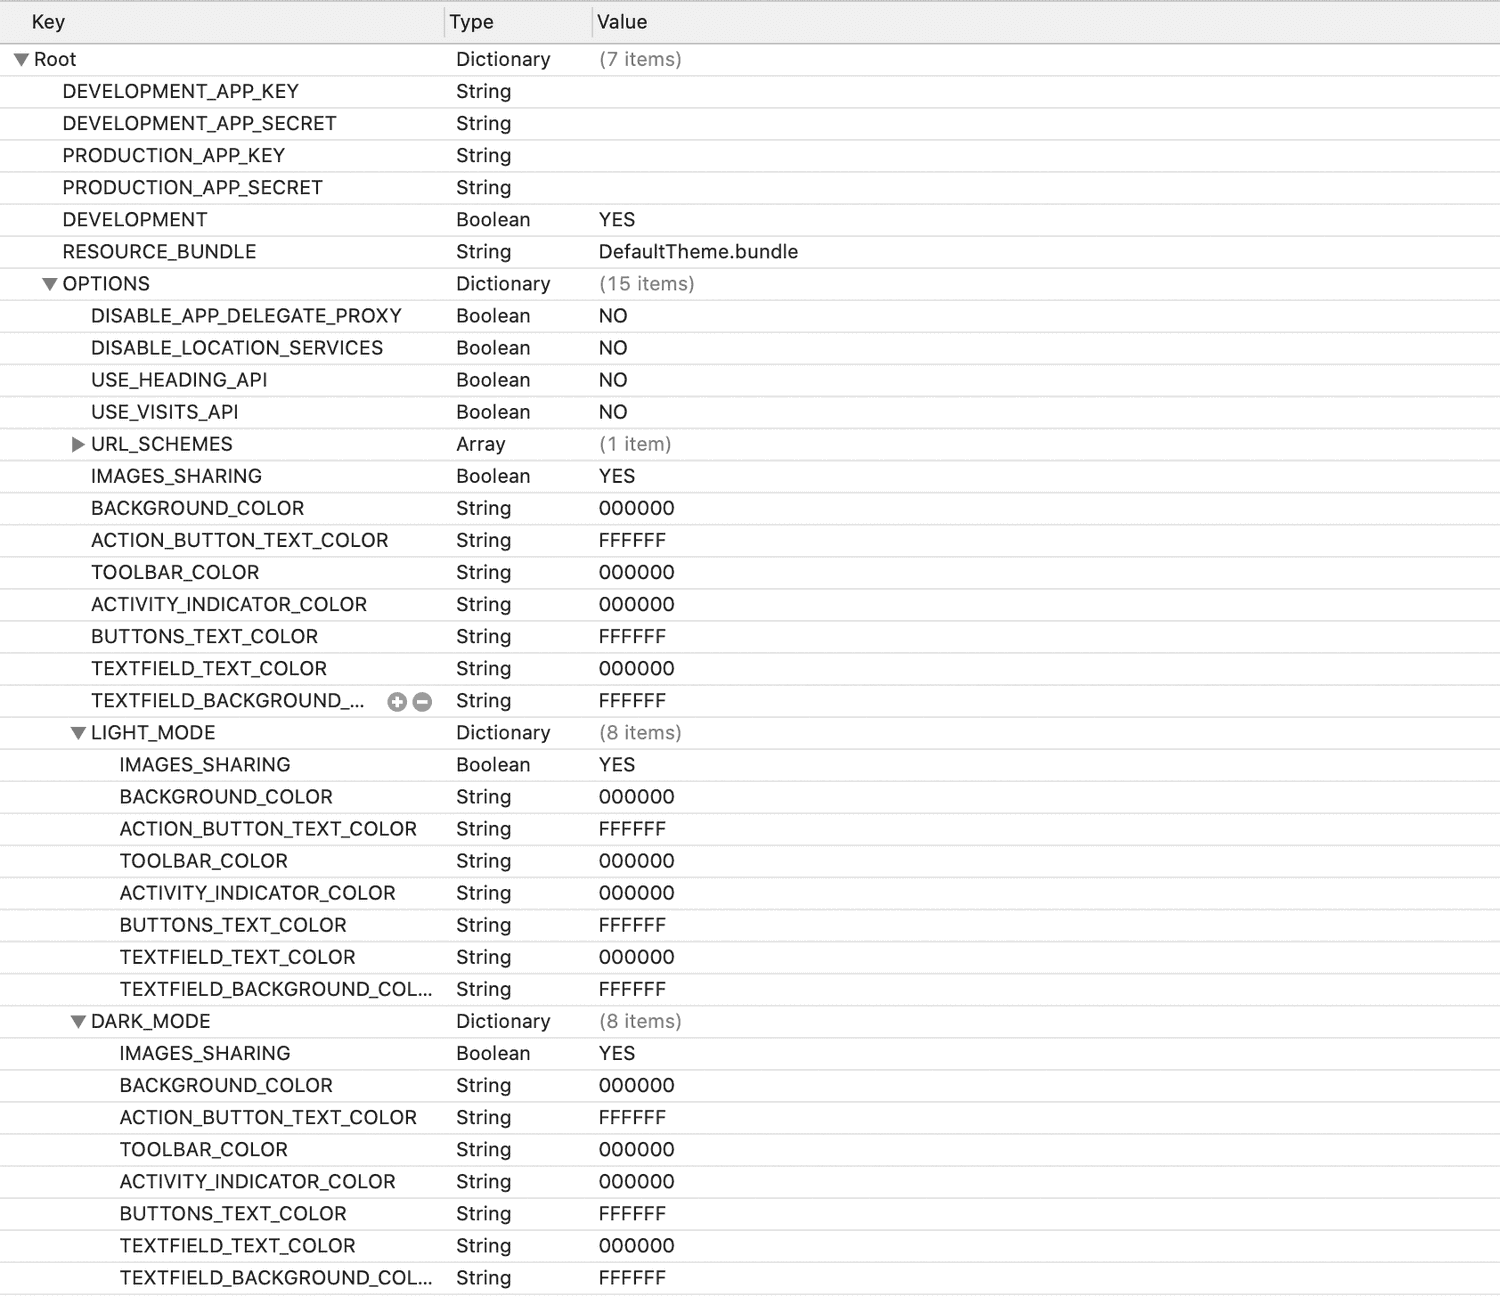This screenshot has height=1297, width=1500.
Task: Click NO value for USE_VISITS_API
Action: tap(613, 412)
